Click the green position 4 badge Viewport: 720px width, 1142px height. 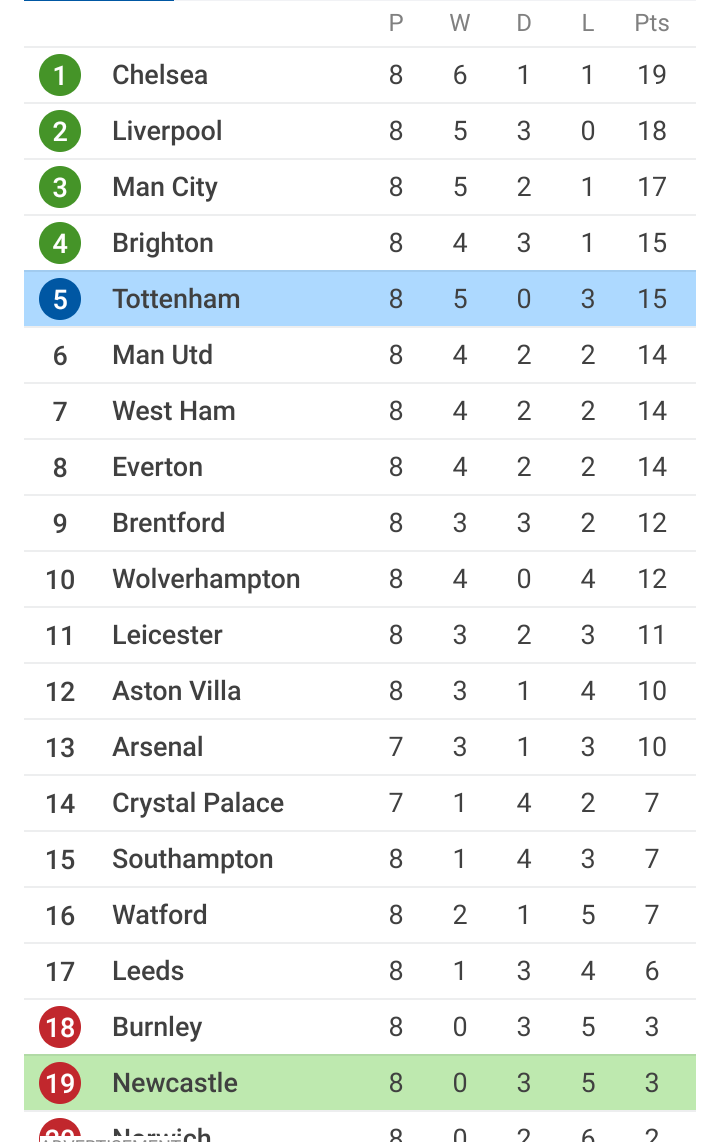tap(60, 243)
